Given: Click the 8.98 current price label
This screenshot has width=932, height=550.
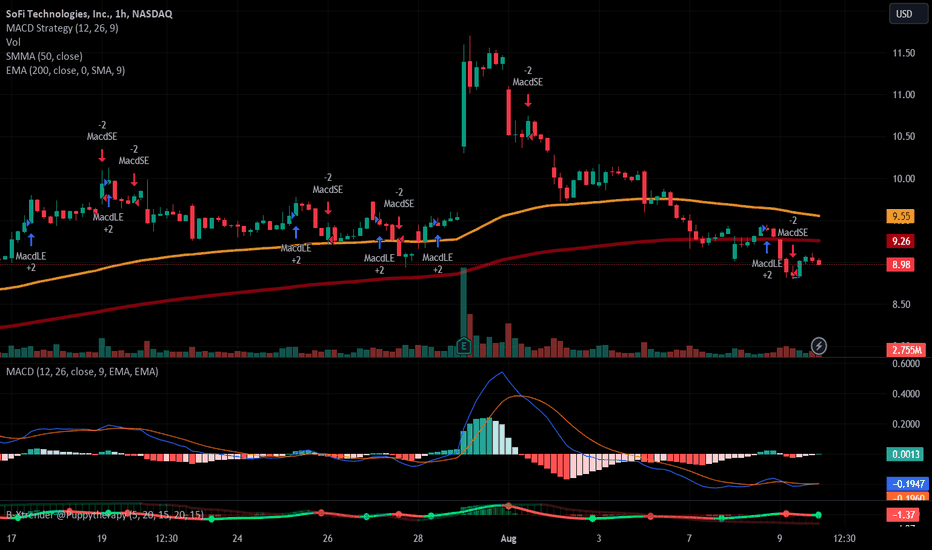Looking at the screenshot, I should coord(900,265).
